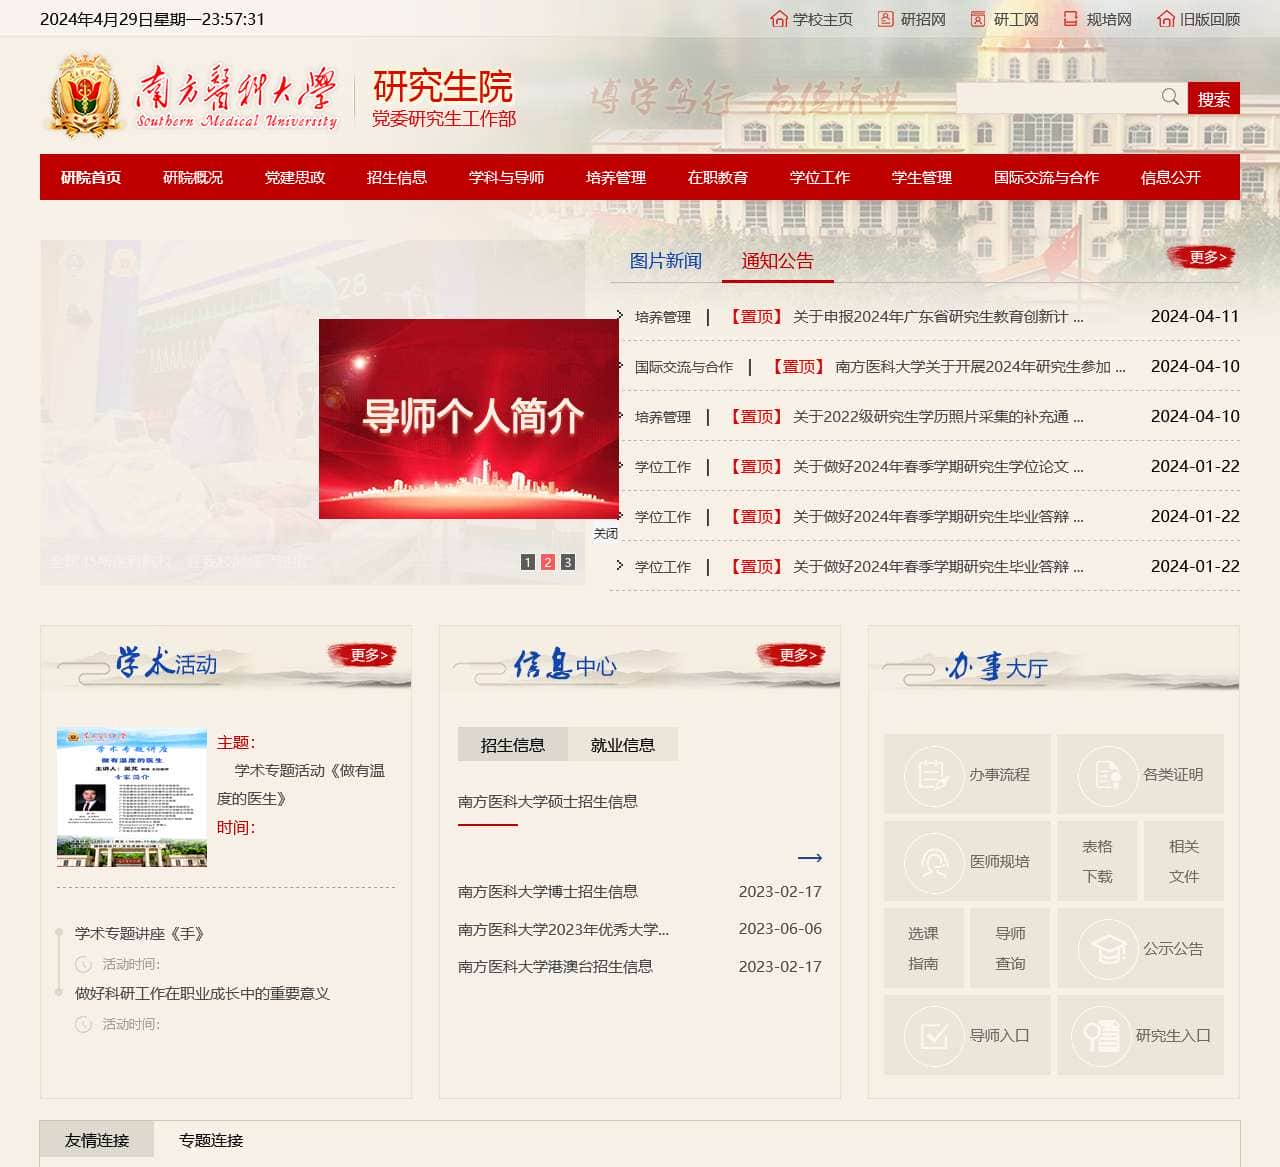Click the 公示公告 graduation cap icon
This screenshot has height=1167, width=1280.
pyautogui.click(x=1108, y=948)
